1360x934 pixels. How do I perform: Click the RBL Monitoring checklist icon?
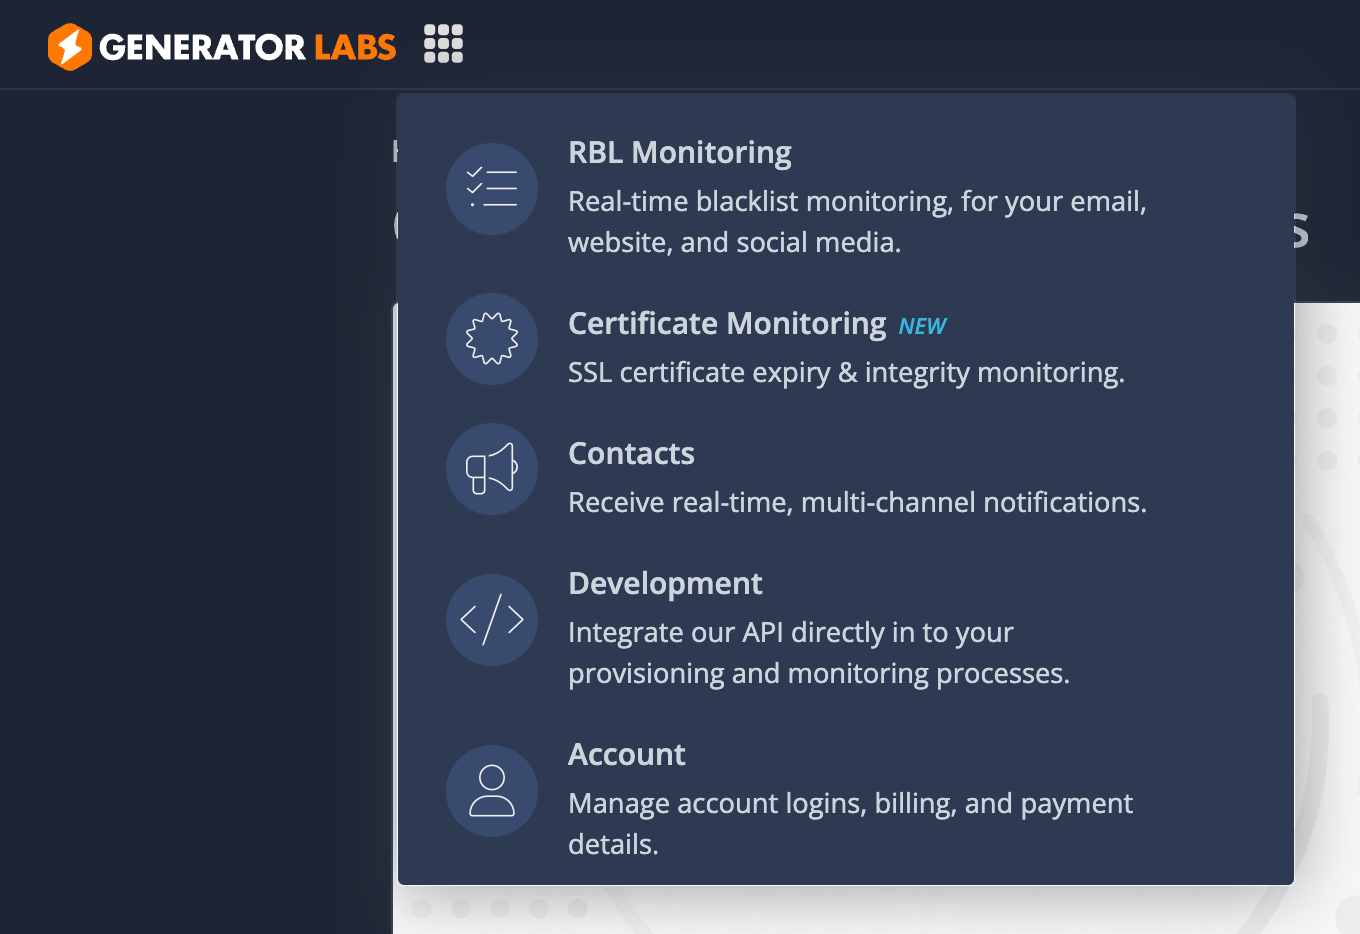click(x=492, y=189)
